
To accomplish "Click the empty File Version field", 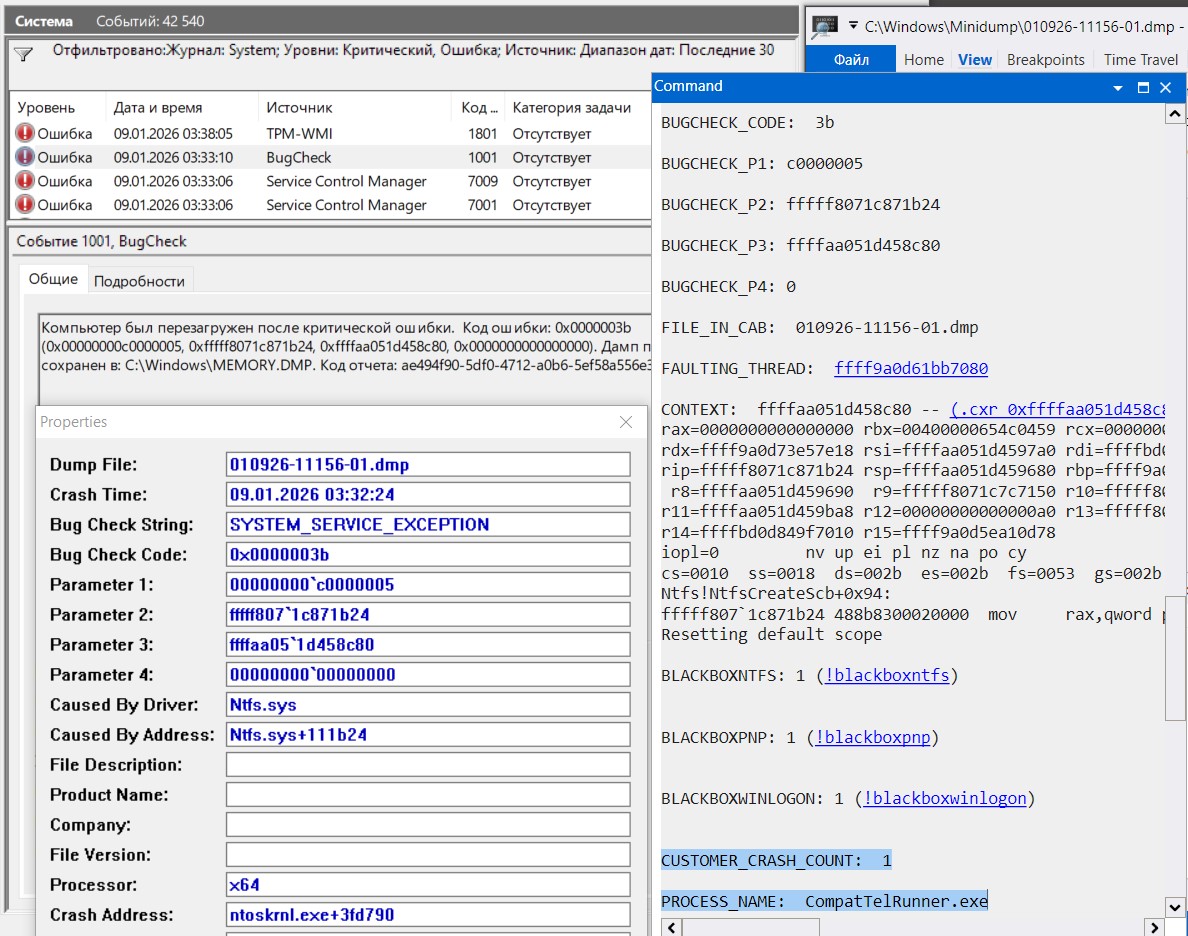I will 428,855.
